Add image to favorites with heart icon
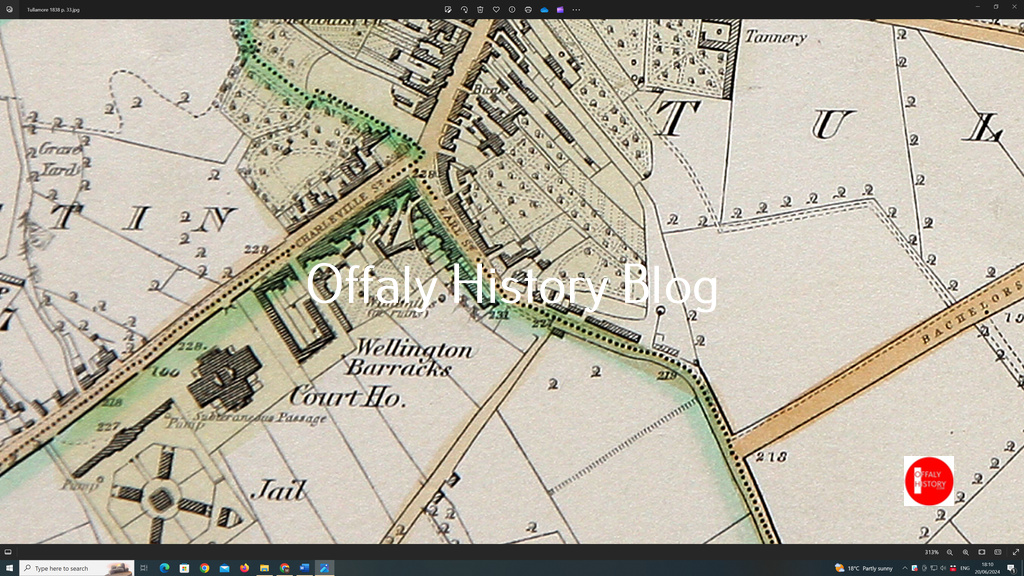The width and height of the screenshot is (1024, 576). 496,10
